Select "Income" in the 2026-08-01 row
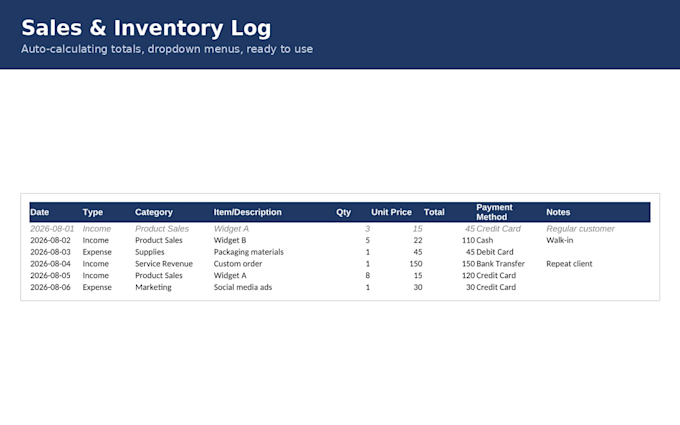 coord(97,229)
